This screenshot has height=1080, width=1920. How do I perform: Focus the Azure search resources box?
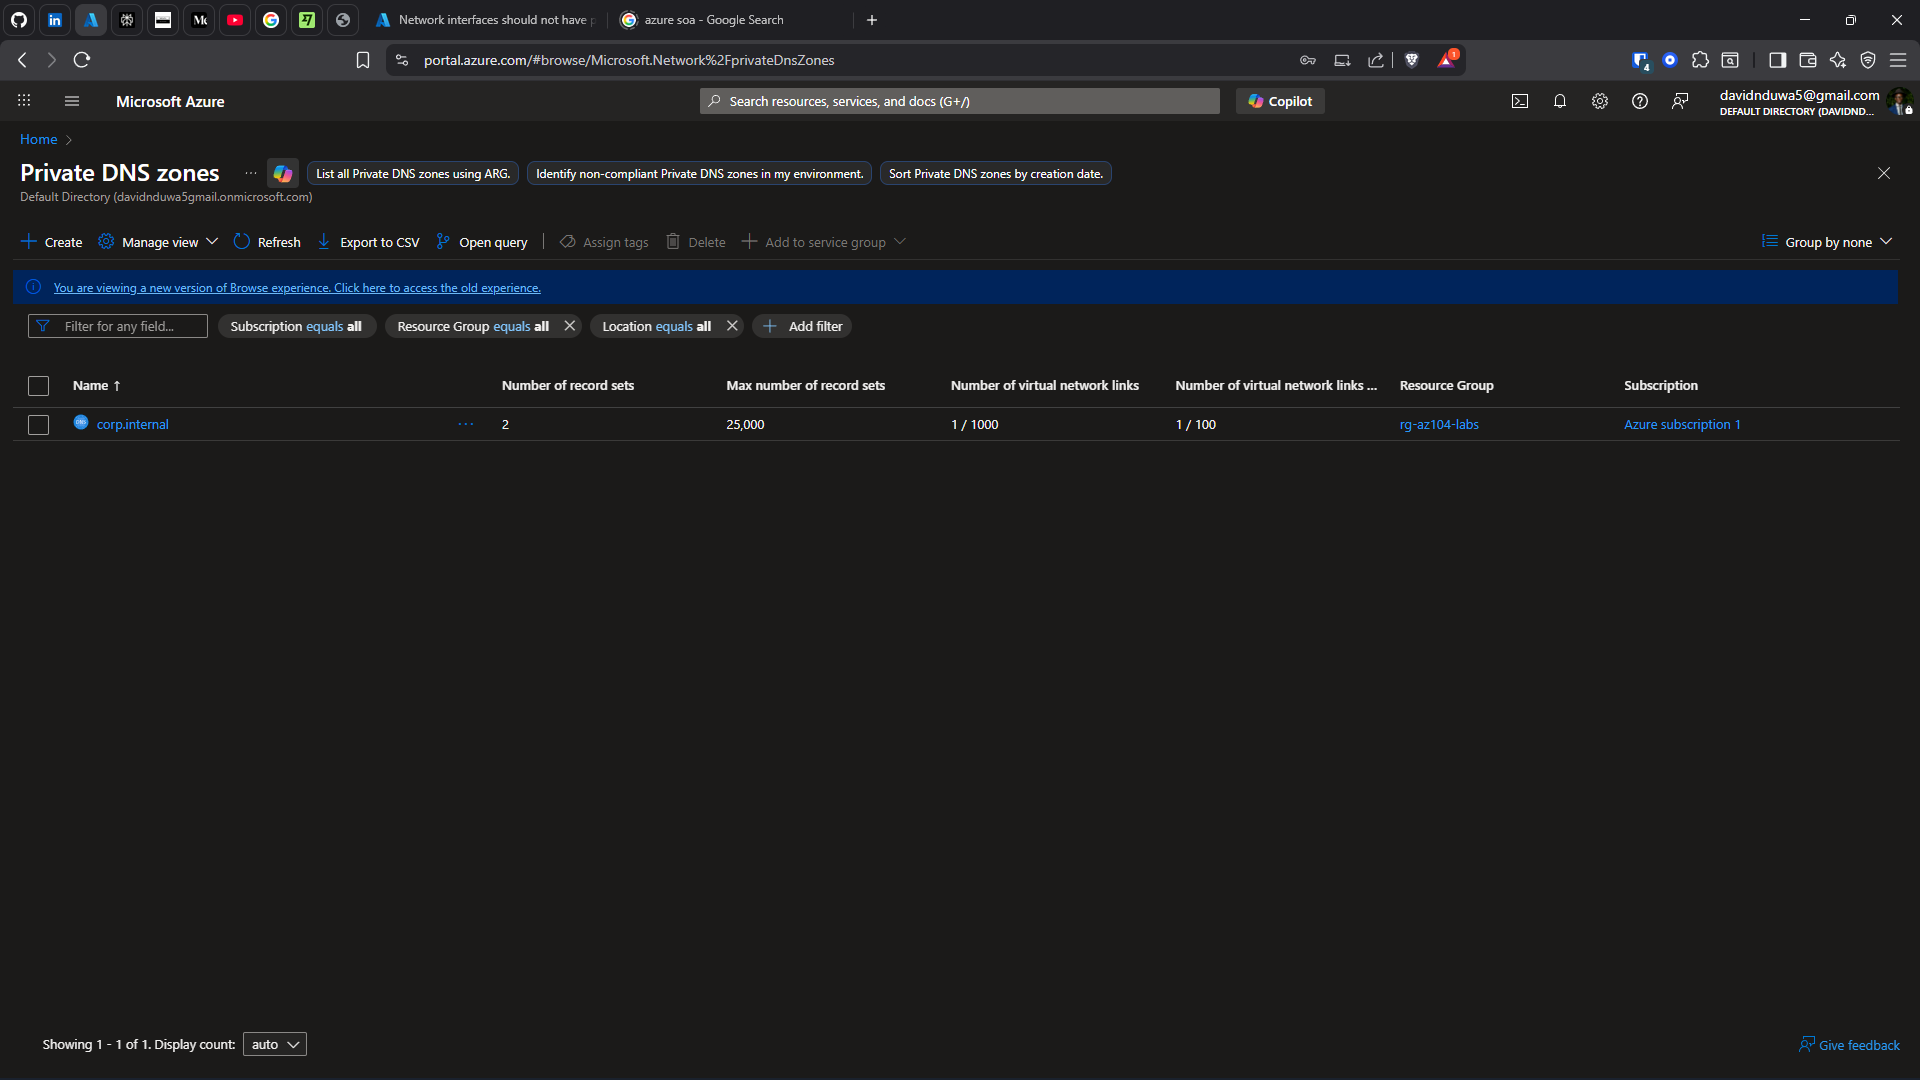click(x=960, y=101)
